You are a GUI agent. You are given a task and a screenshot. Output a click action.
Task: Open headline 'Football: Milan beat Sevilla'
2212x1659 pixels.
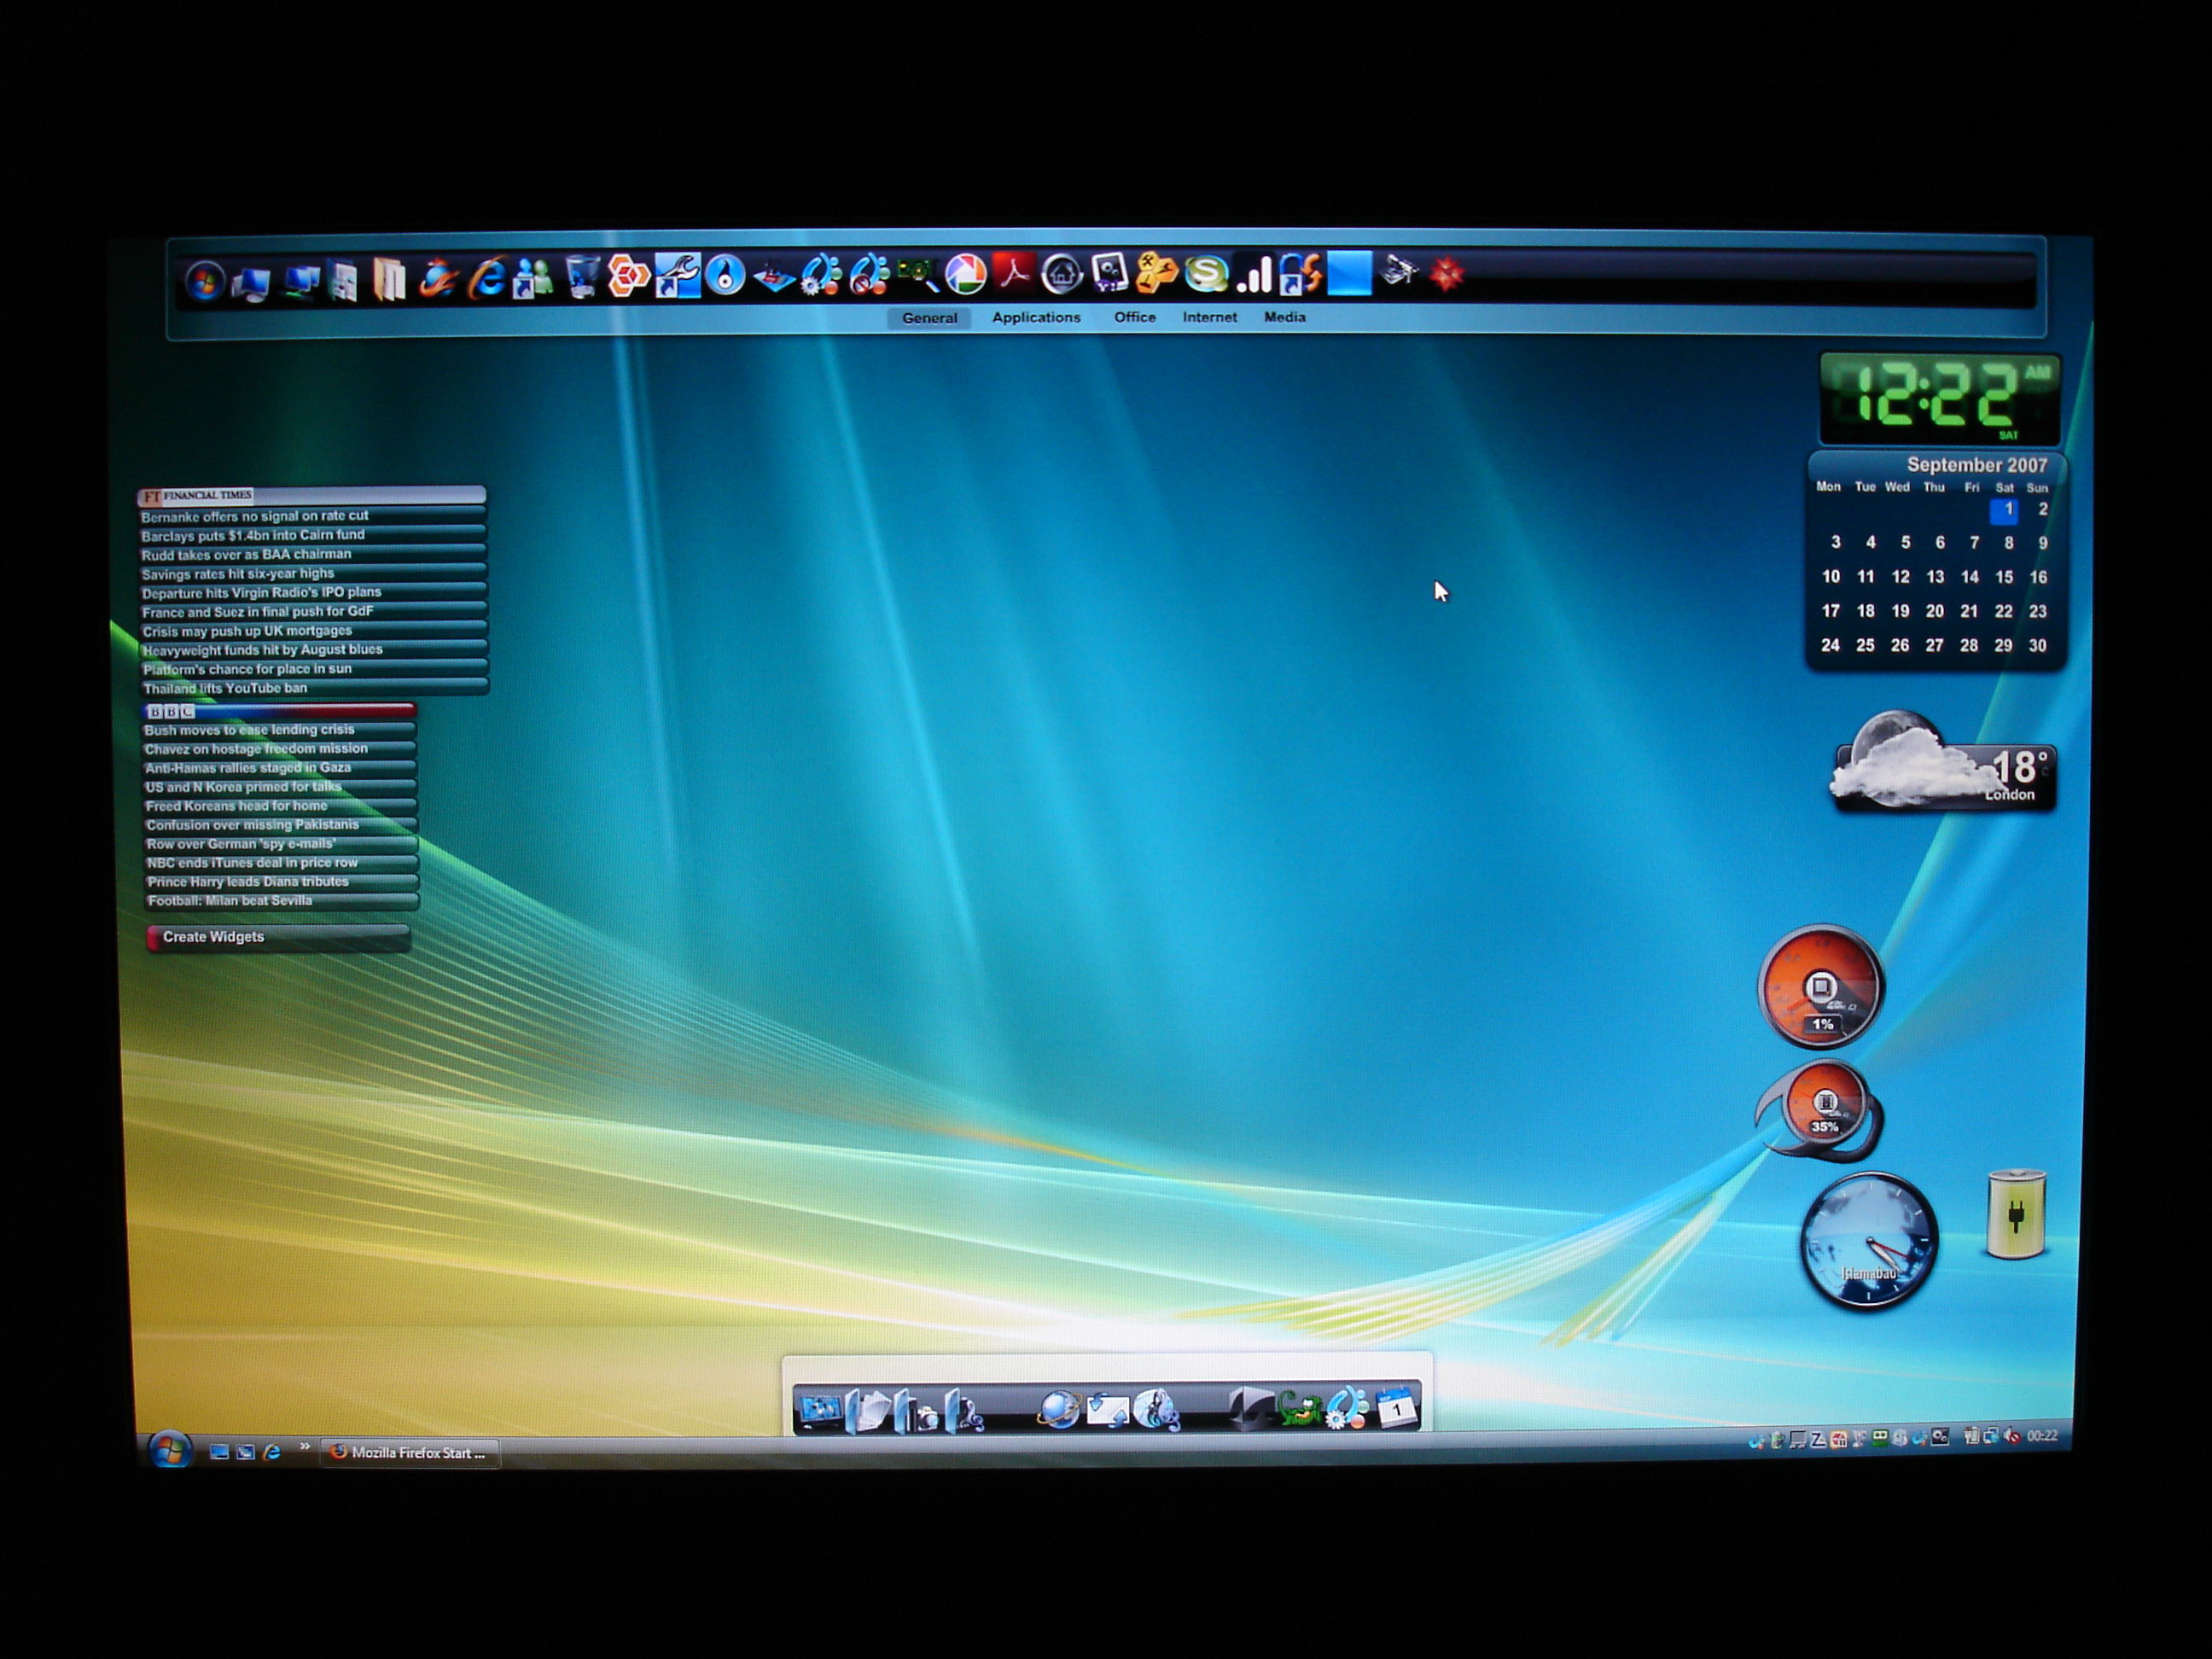tap(282, 901)
